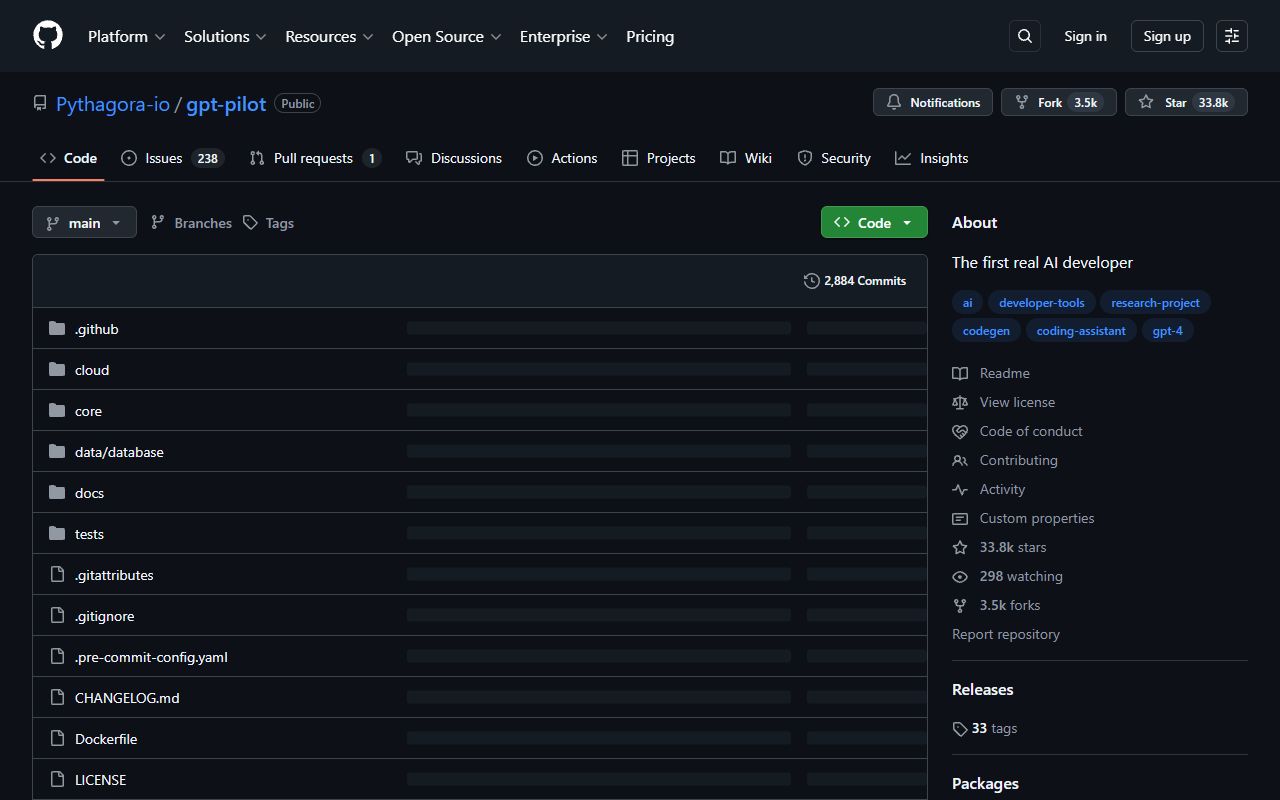
Task: Click the tag icon next to 33 tags
Action: tap(960, 729)
